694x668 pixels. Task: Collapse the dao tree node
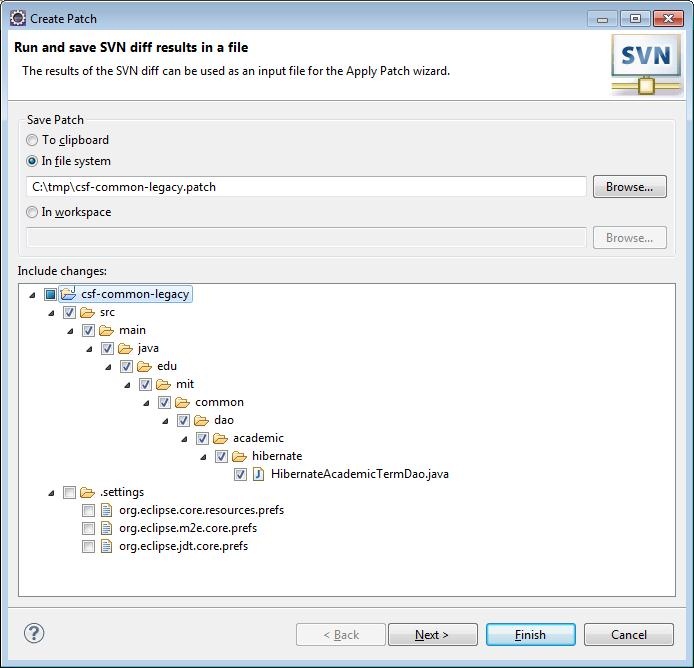166,421
